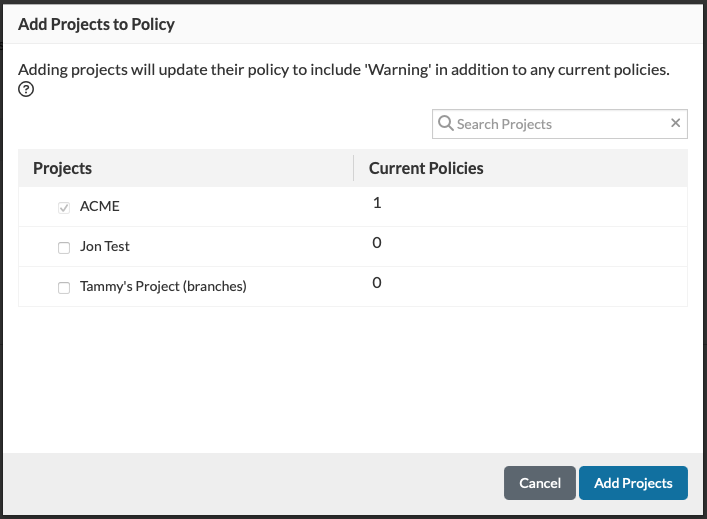Click the help question mark icon
The width and height of the screenshot is (707, 519).
(x=27, y=90)
